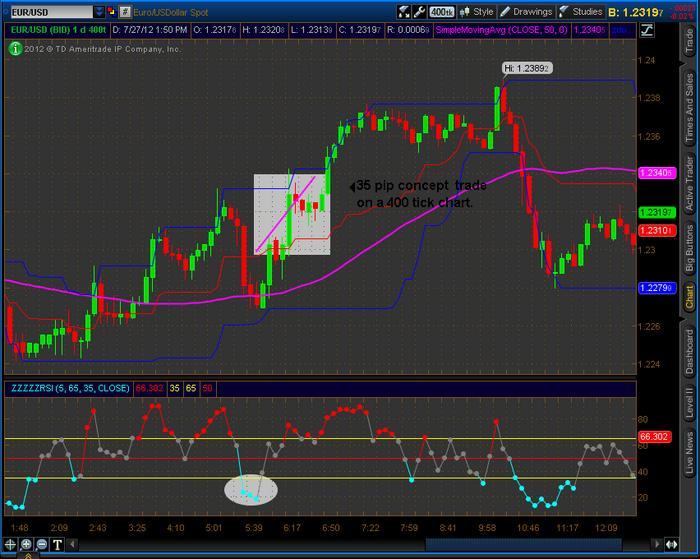Viewport: 700px width, 559px height.
Task: Click the # symbol table icon
Action: 125,12
